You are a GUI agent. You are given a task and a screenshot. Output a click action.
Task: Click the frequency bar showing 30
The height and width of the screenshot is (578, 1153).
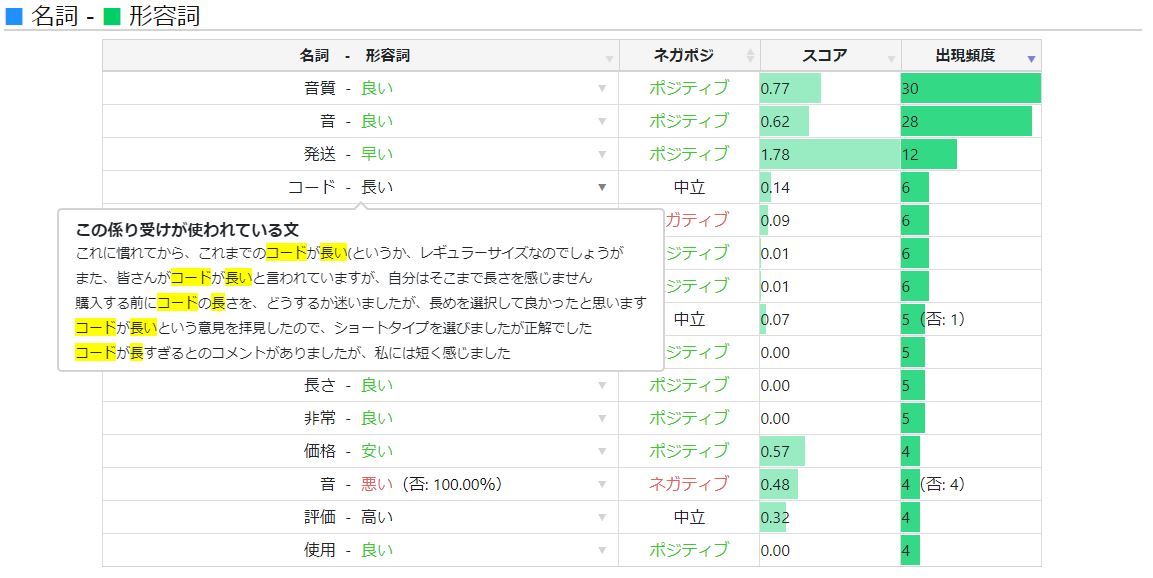[x=970, y=88]
